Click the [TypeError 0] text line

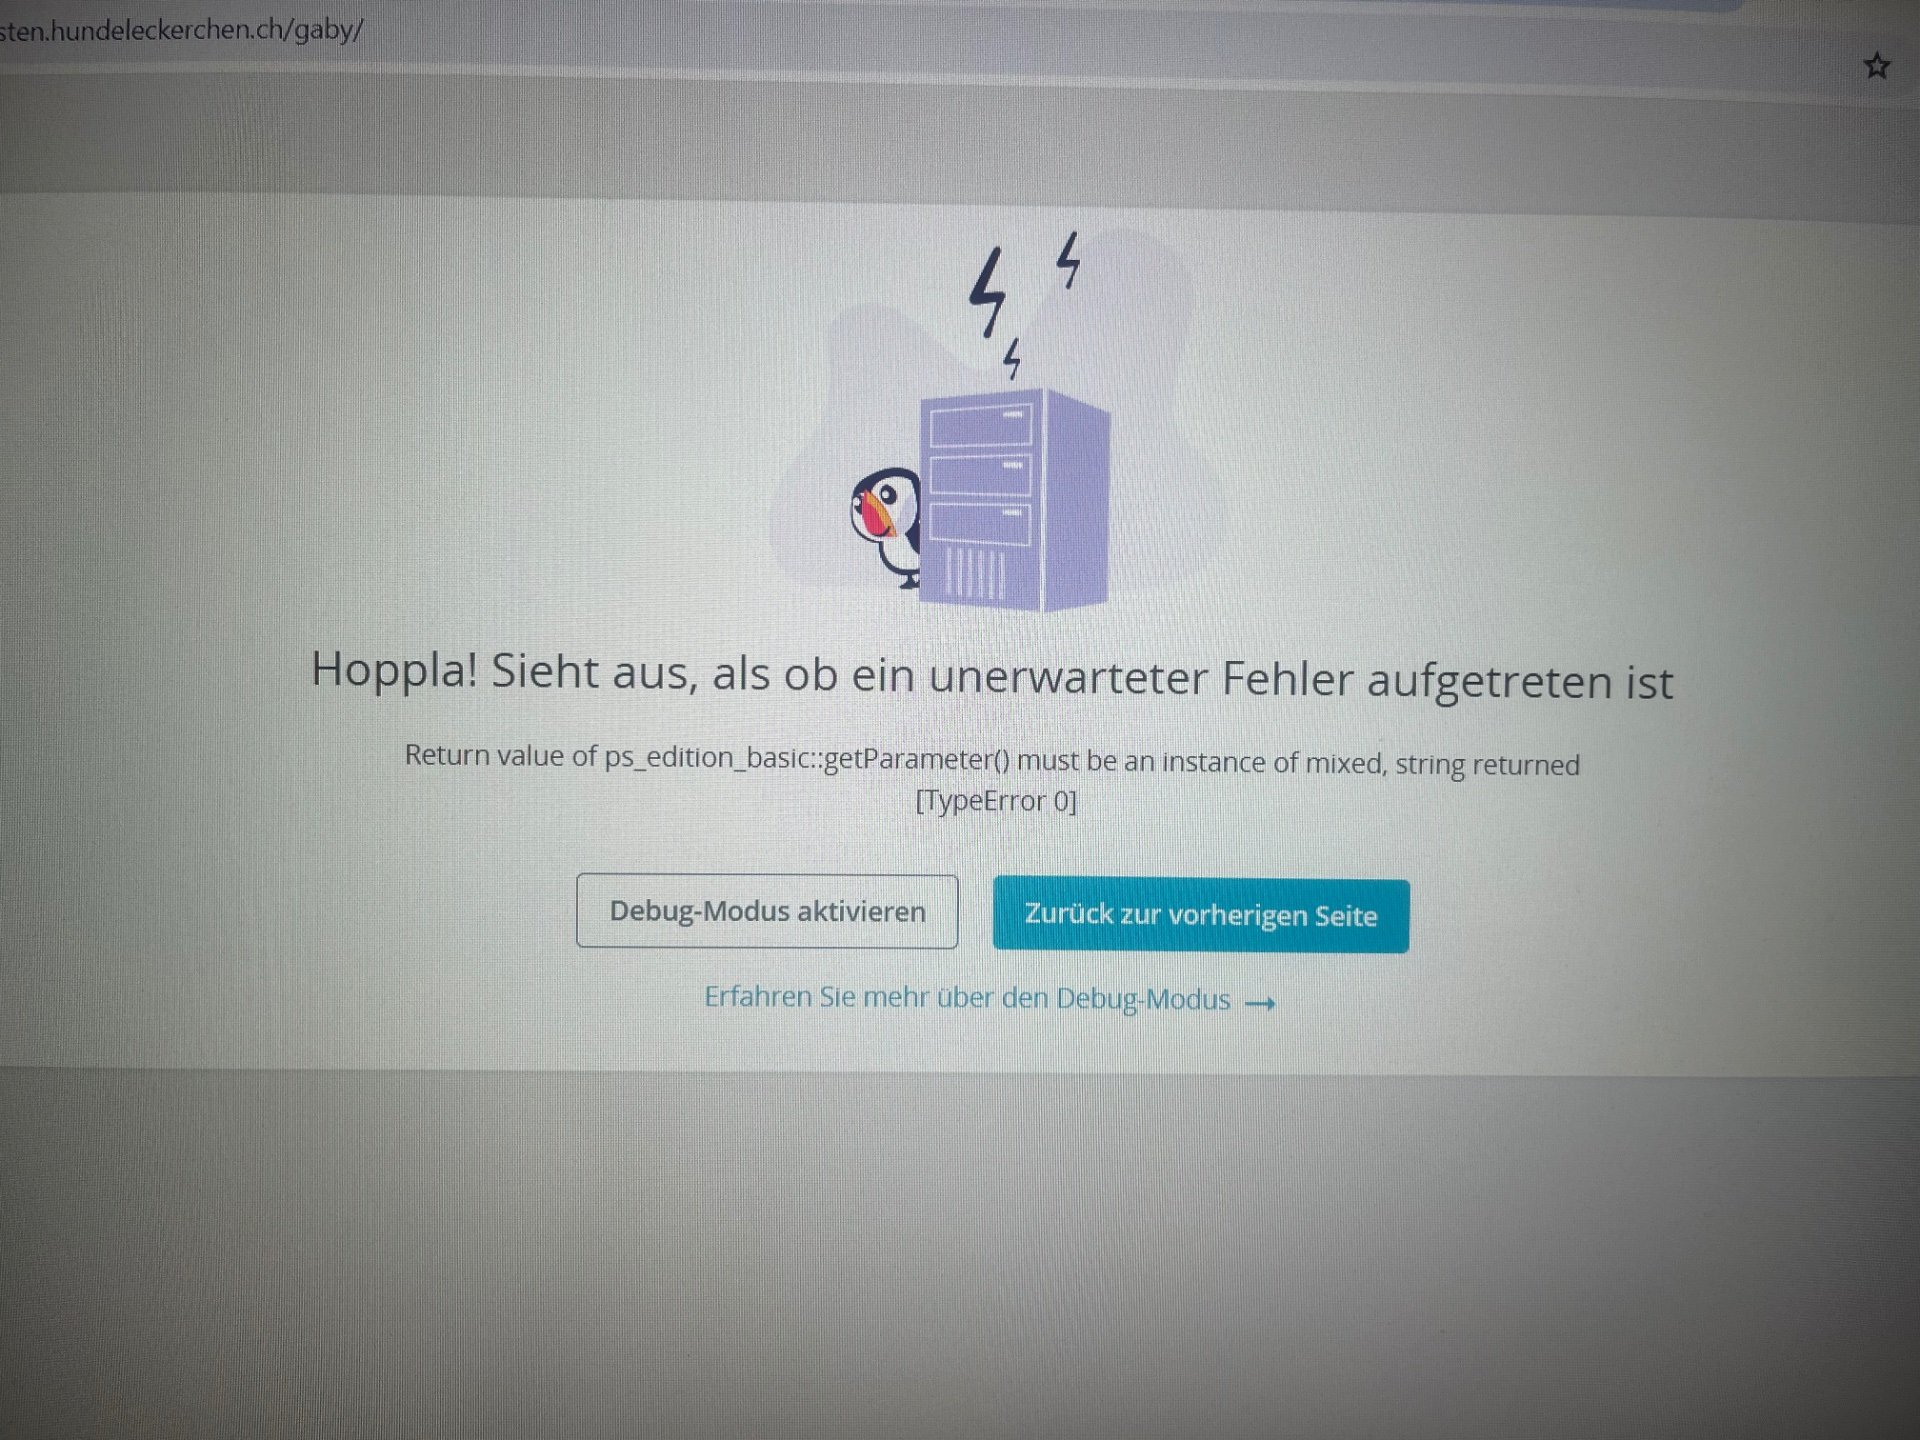[x=996, y=801]
